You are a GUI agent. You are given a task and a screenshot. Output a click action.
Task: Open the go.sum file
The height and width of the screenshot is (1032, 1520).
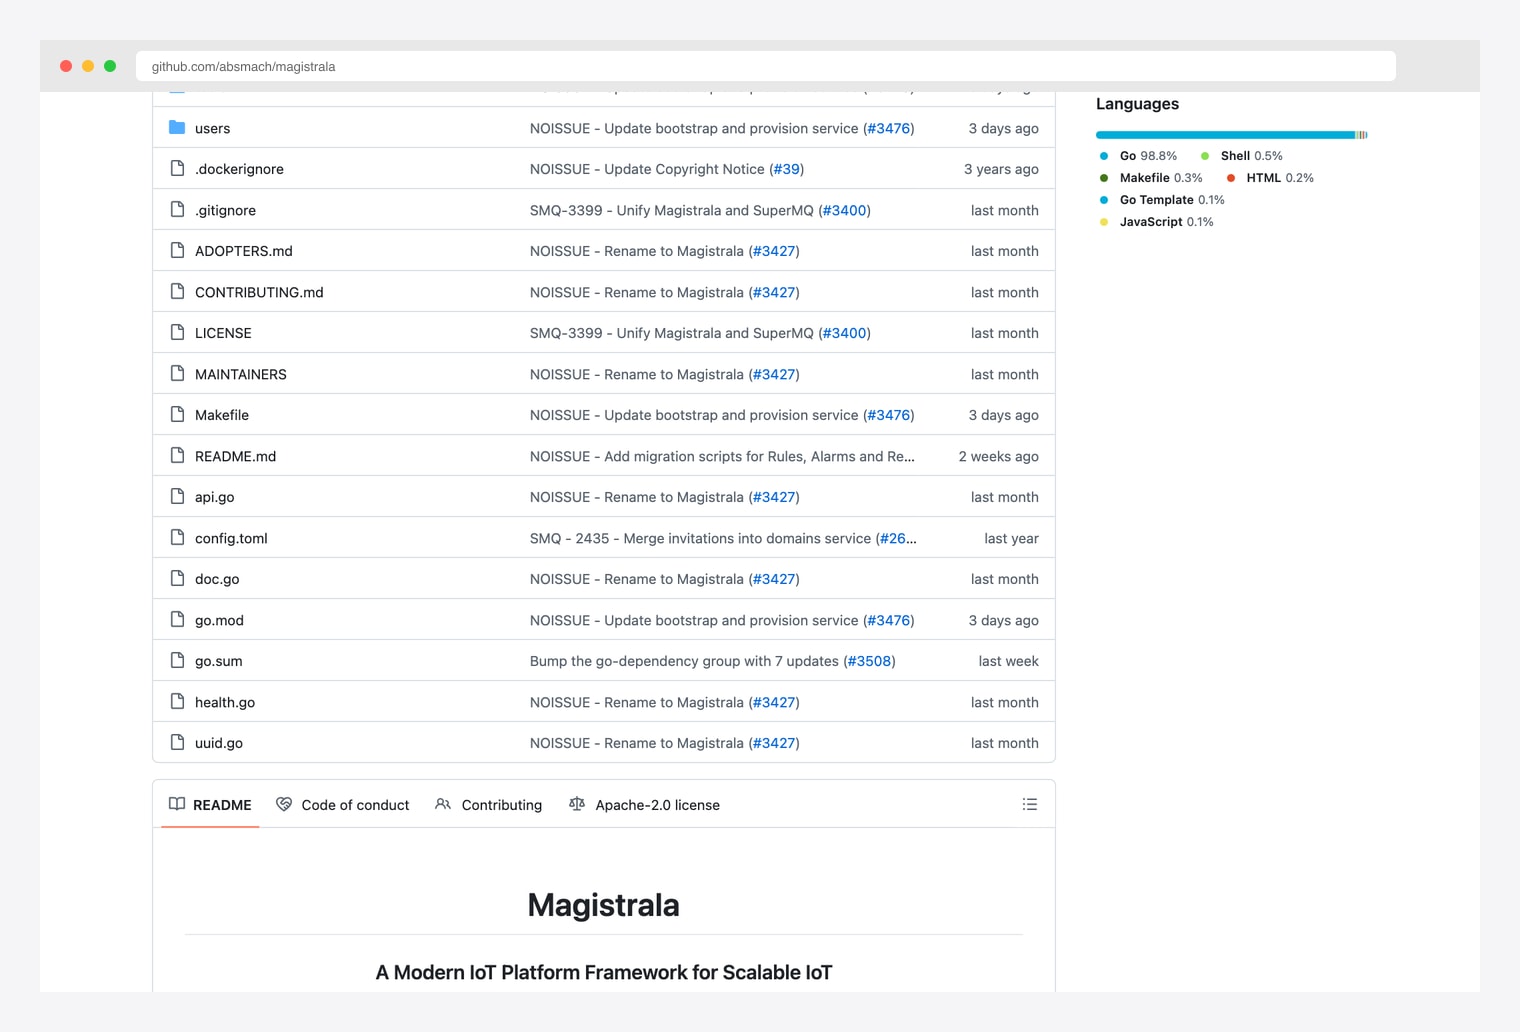(219, 661)
